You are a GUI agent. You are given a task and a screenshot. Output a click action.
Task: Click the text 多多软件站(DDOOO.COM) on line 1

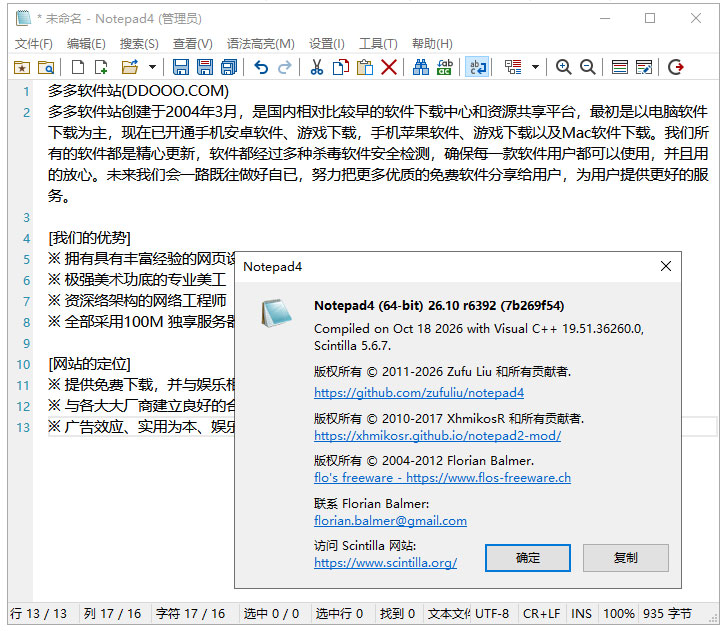138,91
